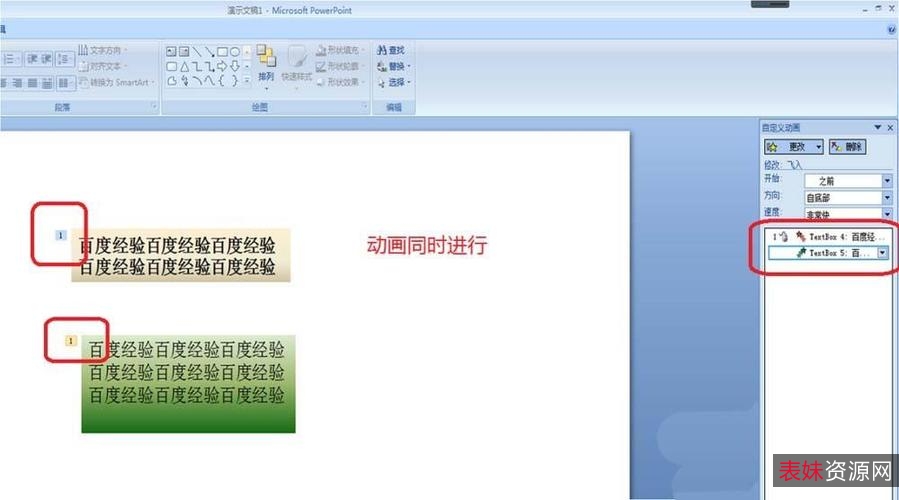Apply Justify paragraph alignment

click(x=33, y=83)
